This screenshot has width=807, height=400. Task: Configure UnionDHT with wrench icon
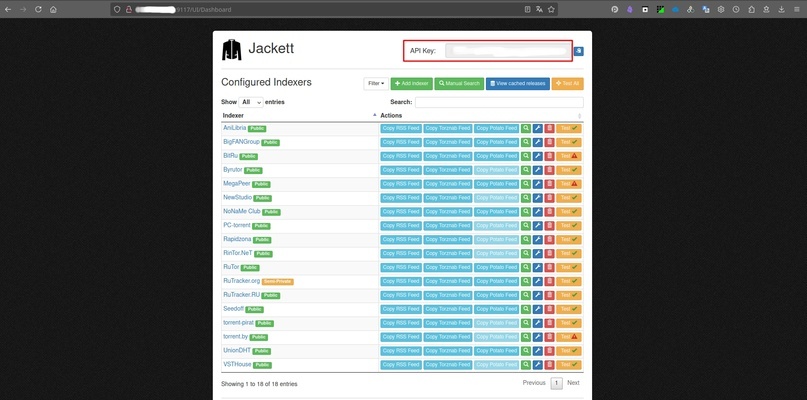(537, 351)
